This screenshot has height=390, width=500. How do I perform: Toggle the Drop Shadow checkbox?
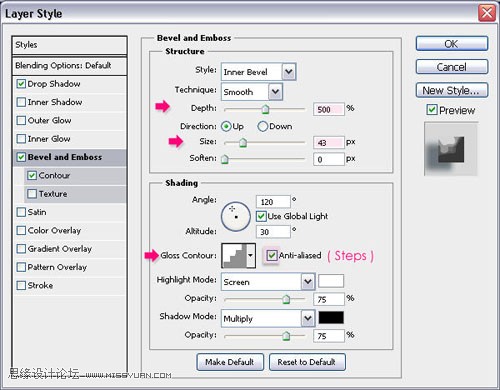21,84
